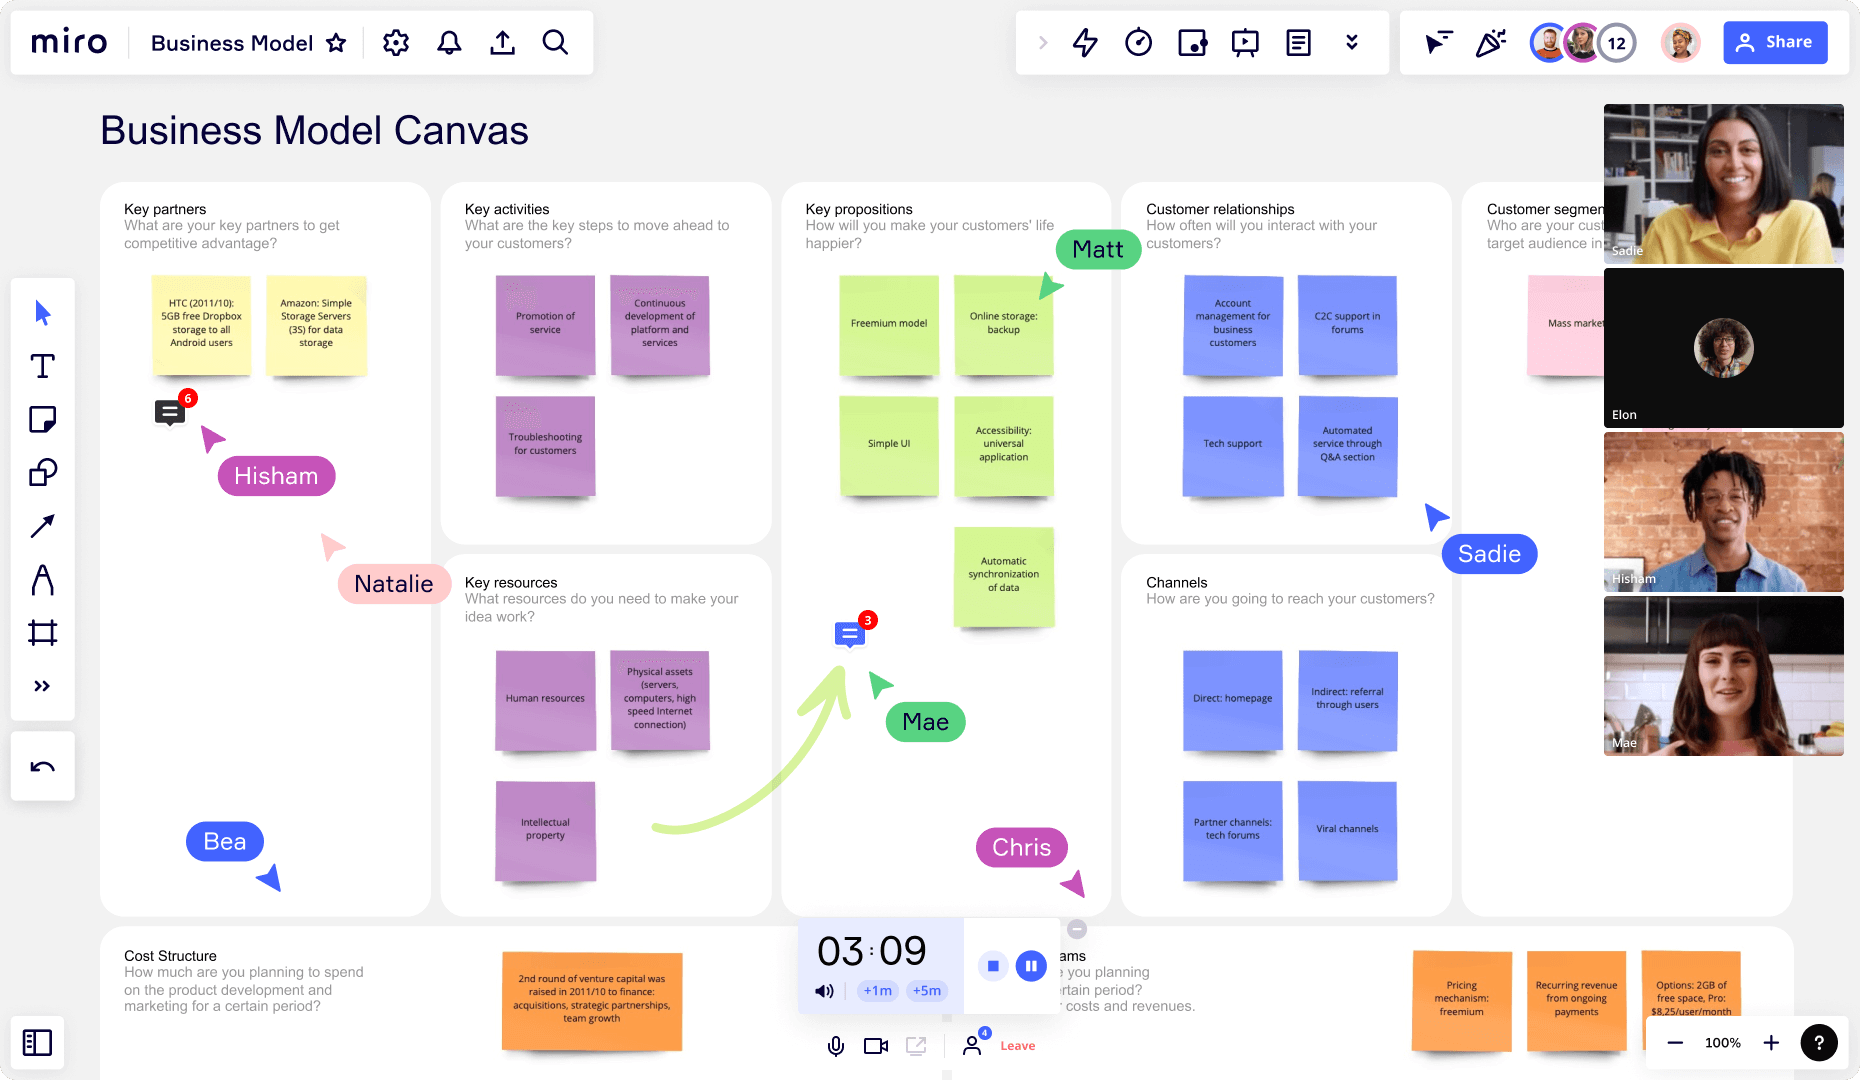Mute the microphone

(x=835, y=1045)
